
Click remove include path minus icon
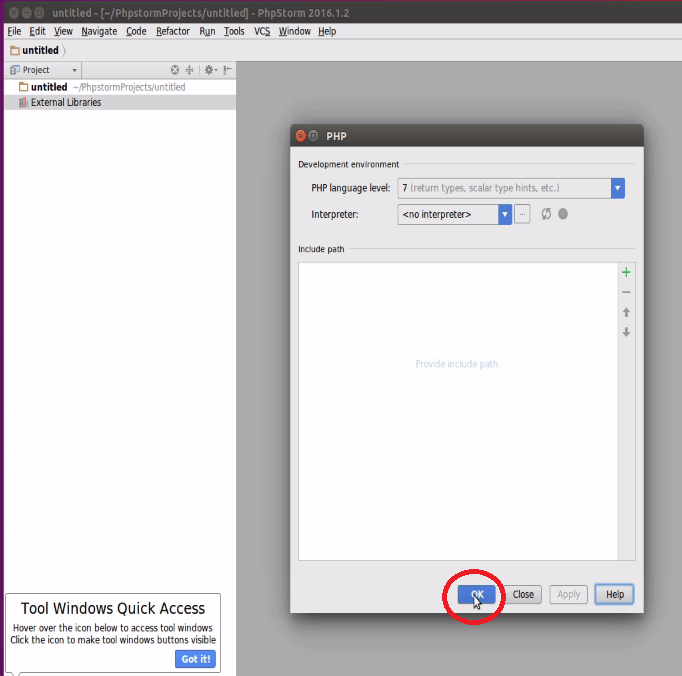click(x=626, y=292)
